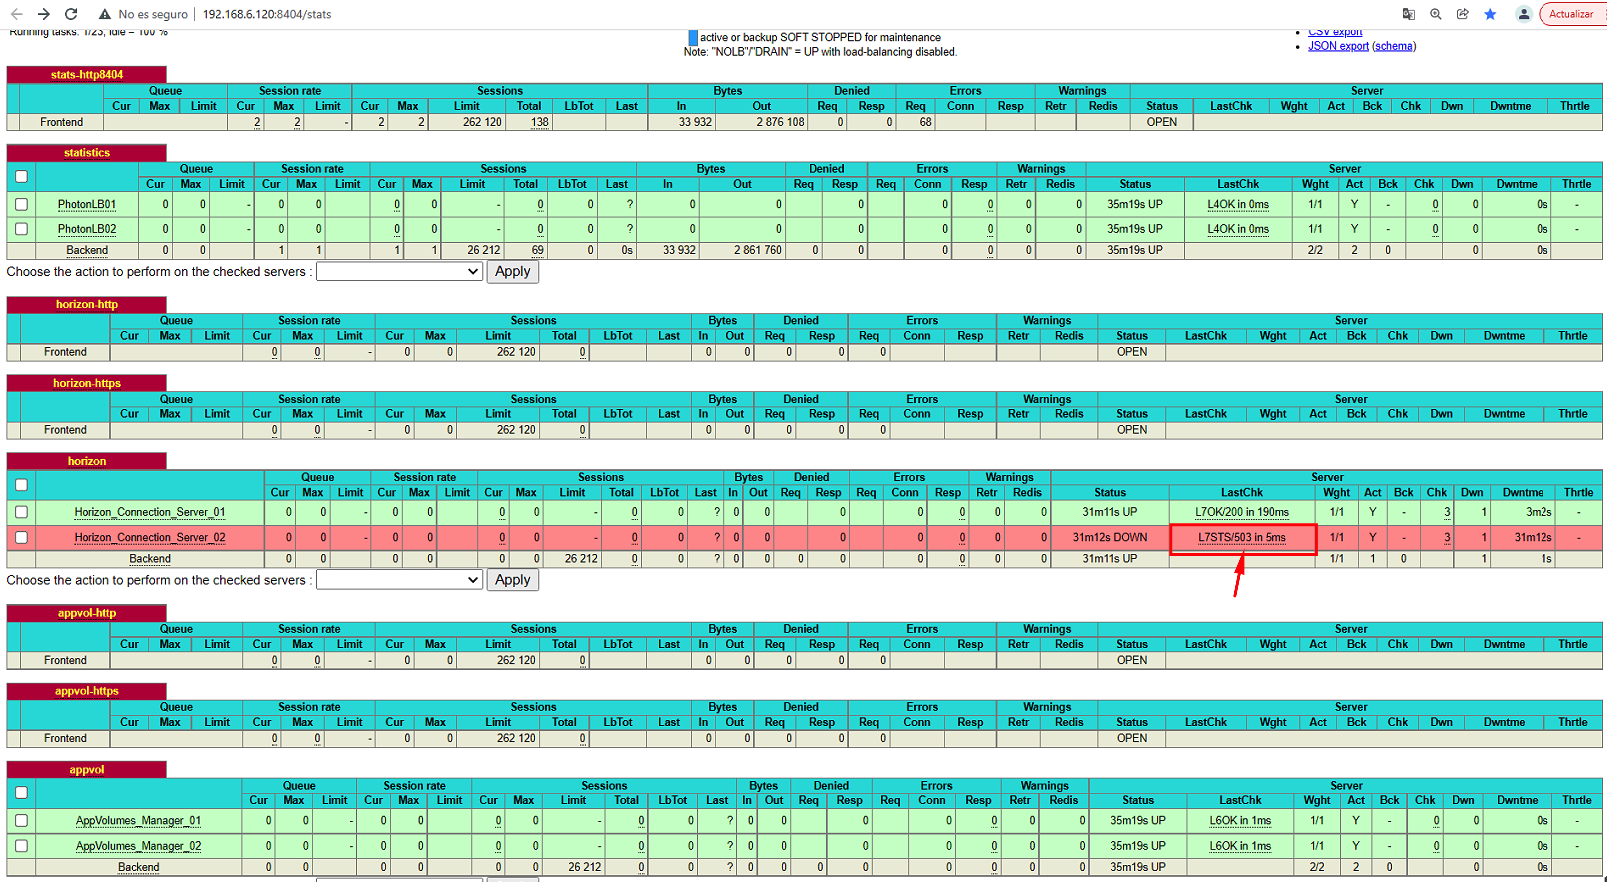
Task: Check the horizon header select-all checkbox
Action: 21,485
